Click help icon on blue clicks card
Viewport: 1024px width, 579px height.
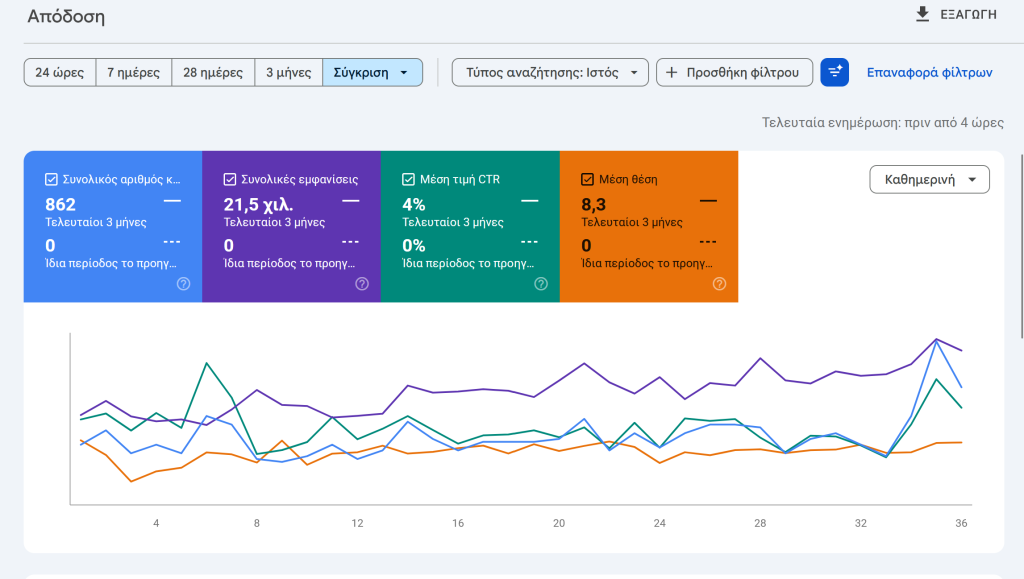184,284
